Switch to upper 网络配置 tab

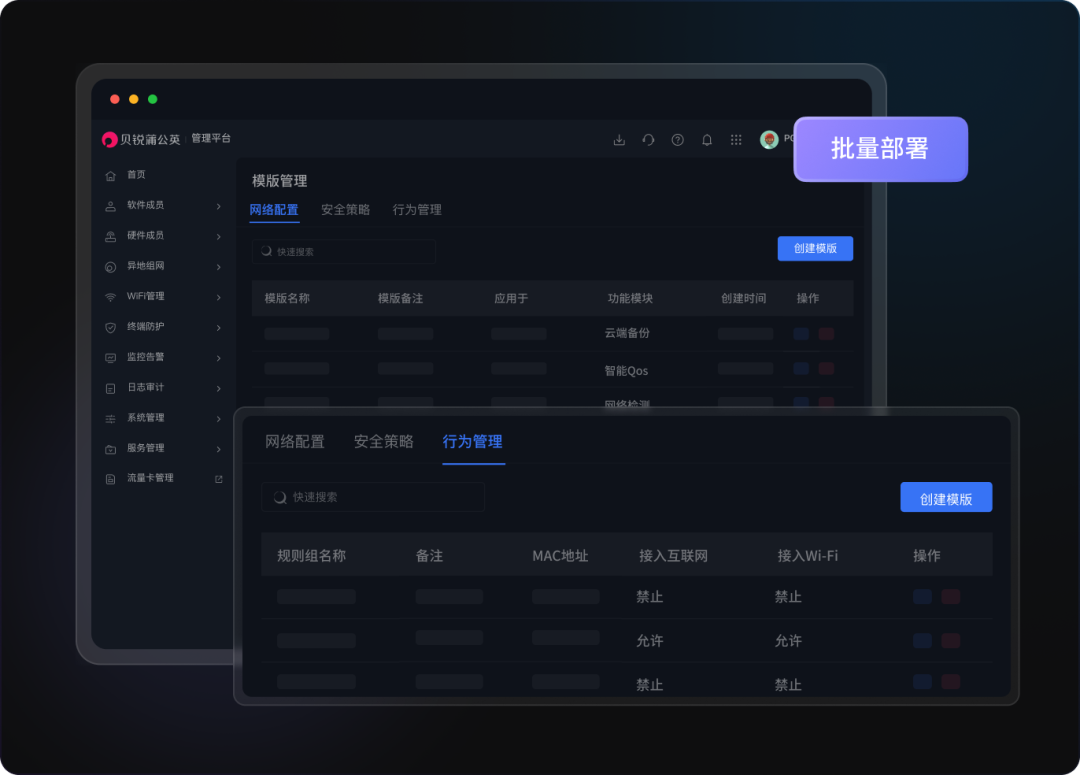(x=274, y=209)
